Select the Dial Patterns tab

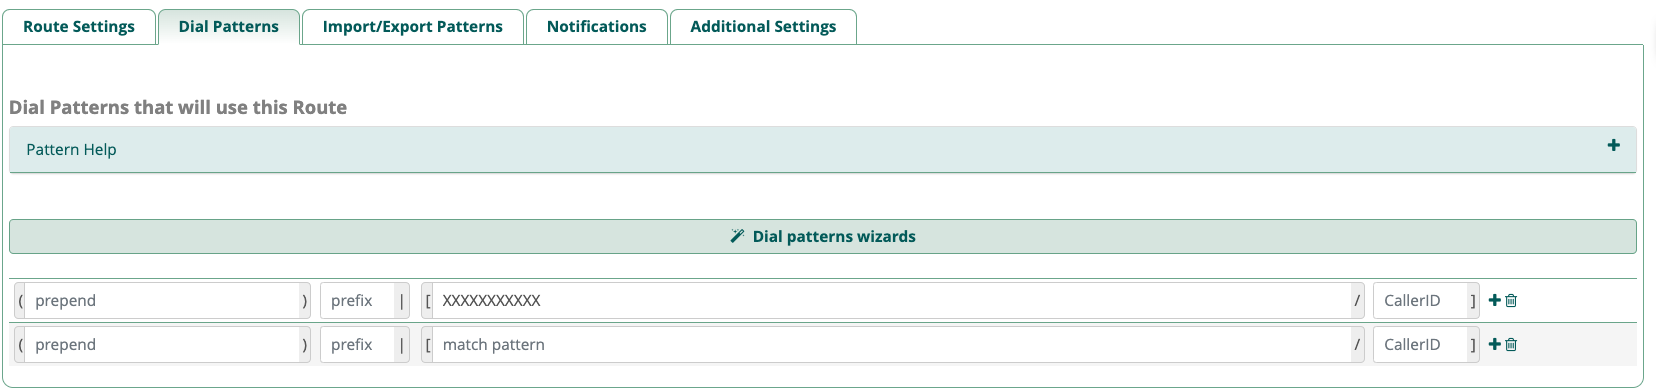tap(229, 27)
